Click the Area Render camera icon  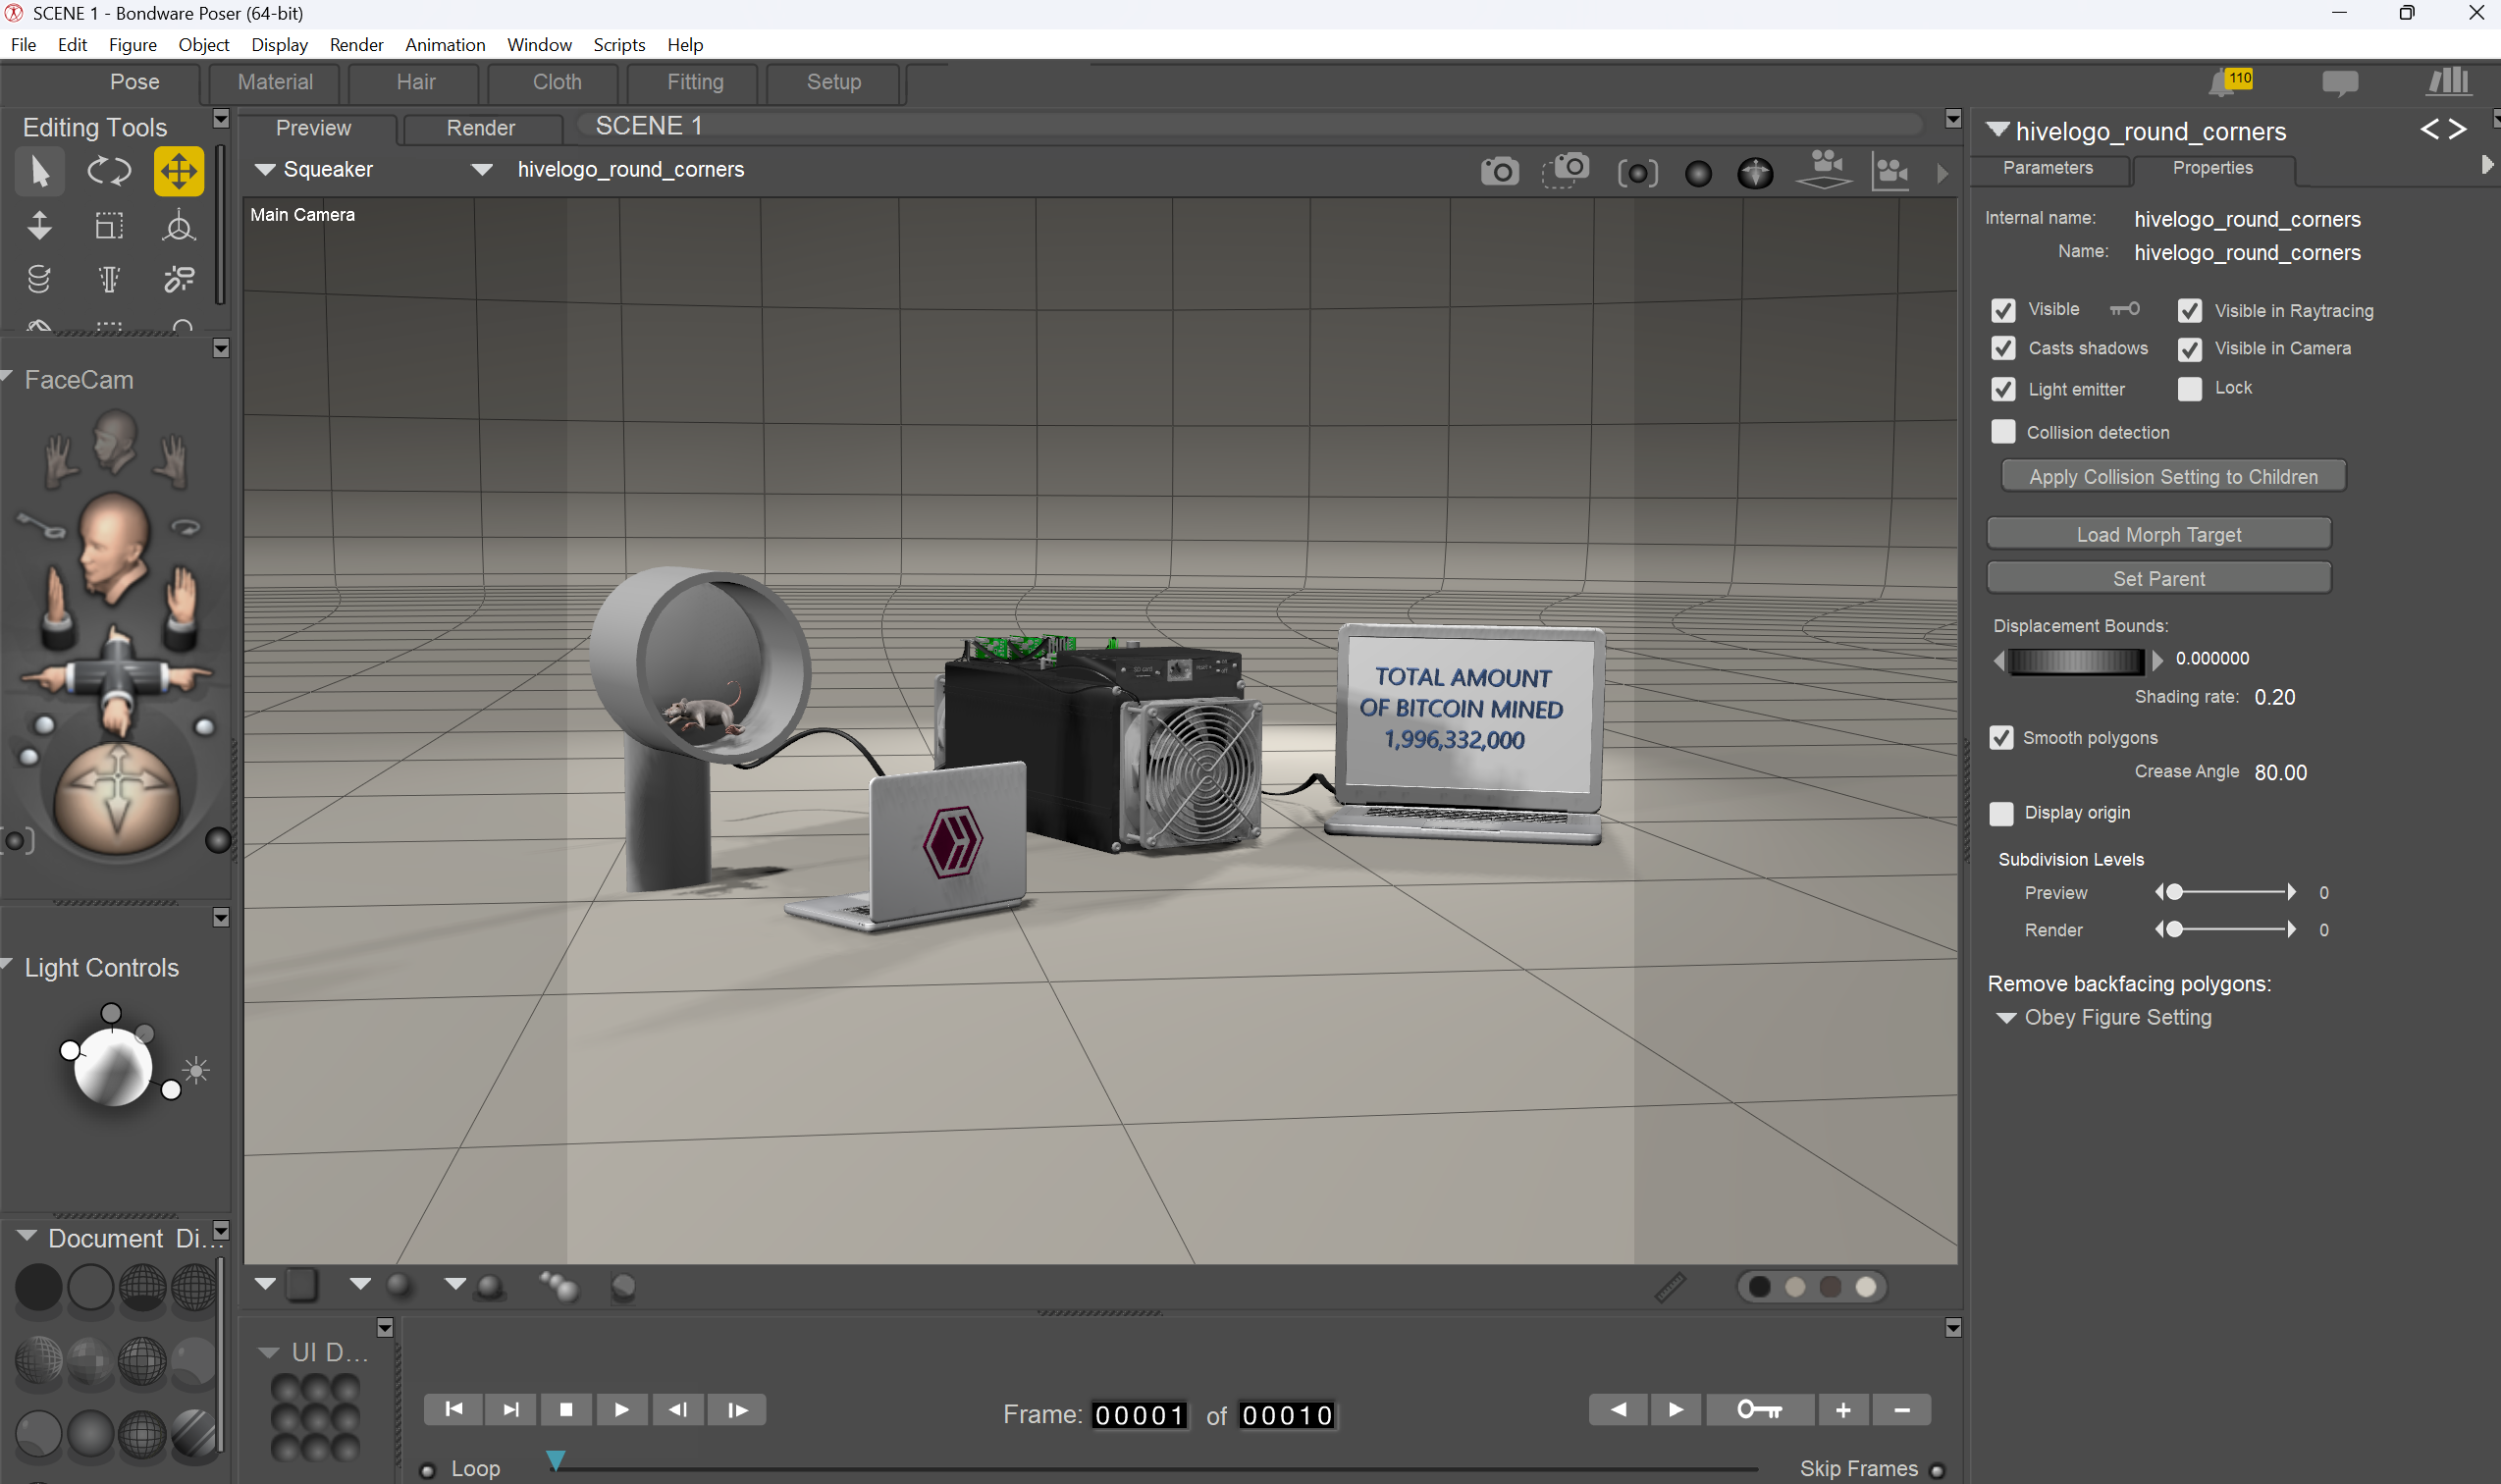point(1565,171)
